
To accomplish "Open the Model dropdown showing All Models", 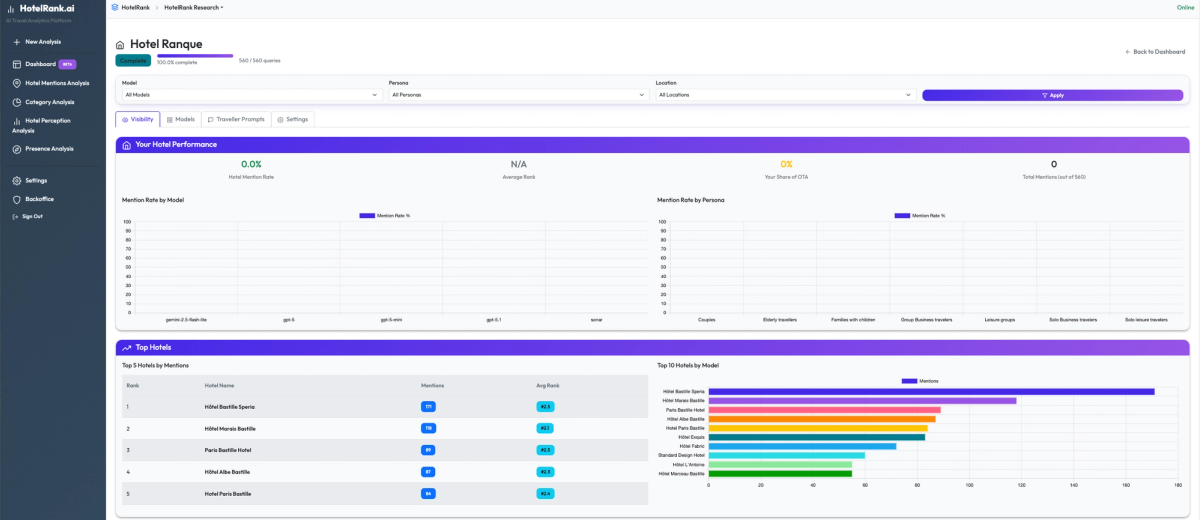I will (x=252, y=95).
